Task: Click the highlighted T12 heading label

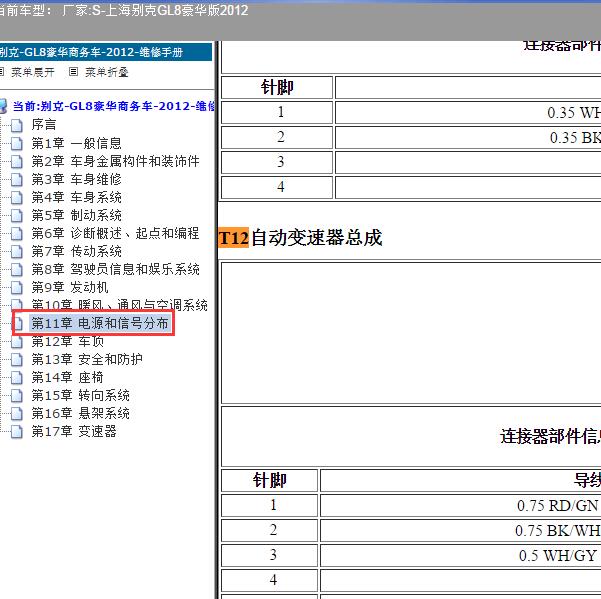Action: (x=234, y=238)
